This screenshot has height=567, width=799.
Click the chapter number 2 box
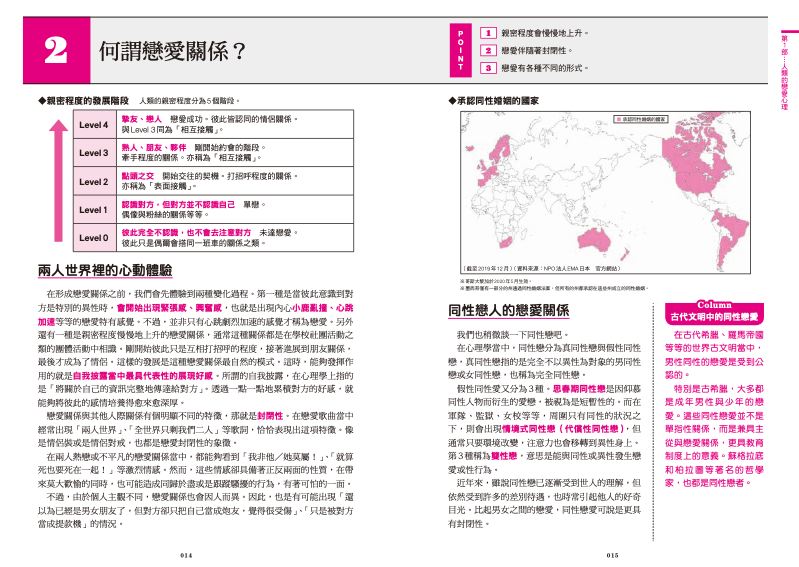57,50
